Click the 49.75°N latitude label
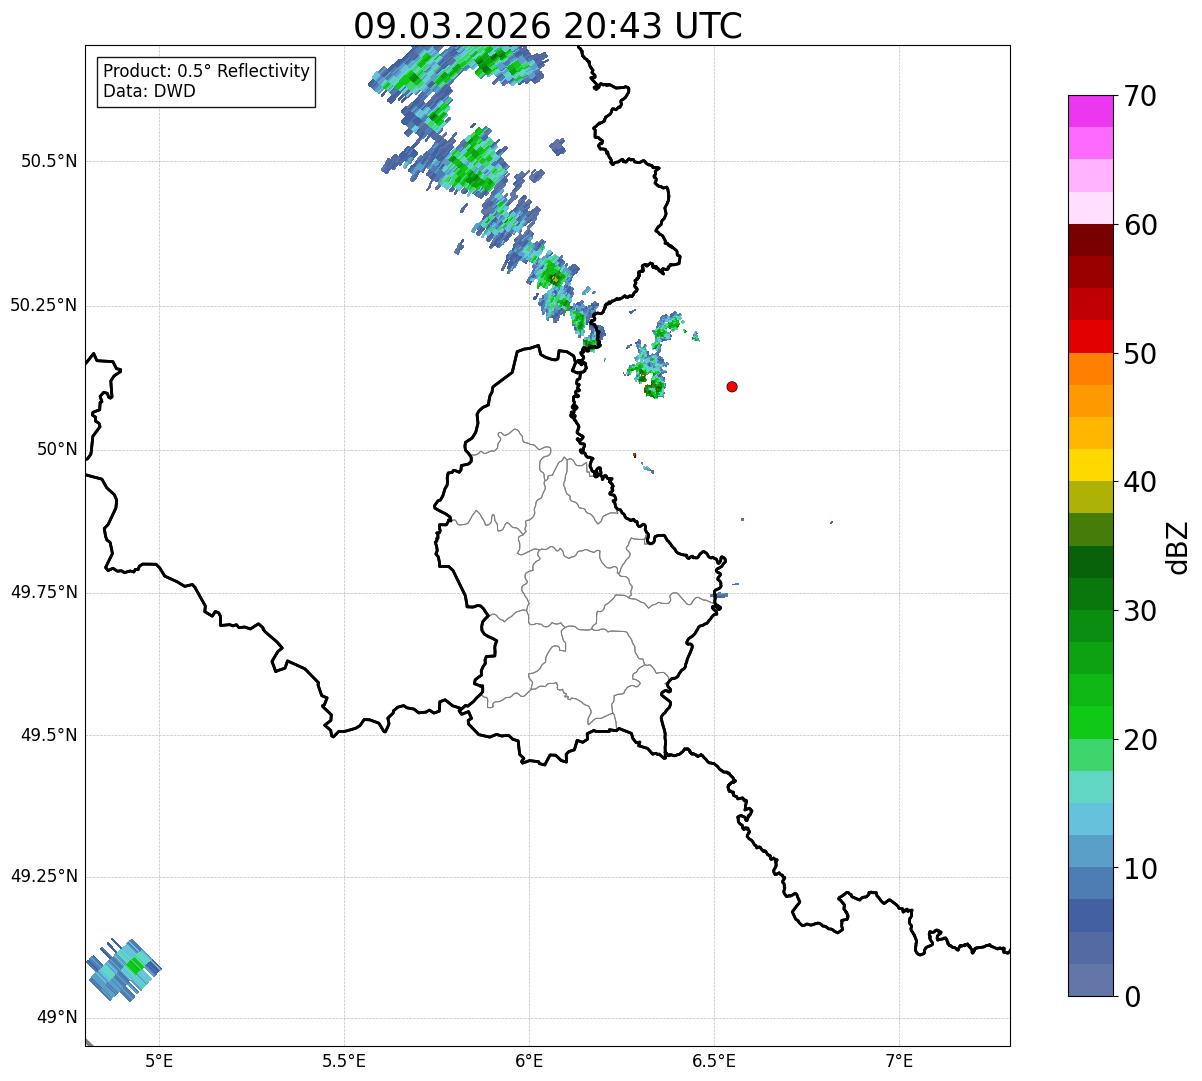 (x=43, y=592)
